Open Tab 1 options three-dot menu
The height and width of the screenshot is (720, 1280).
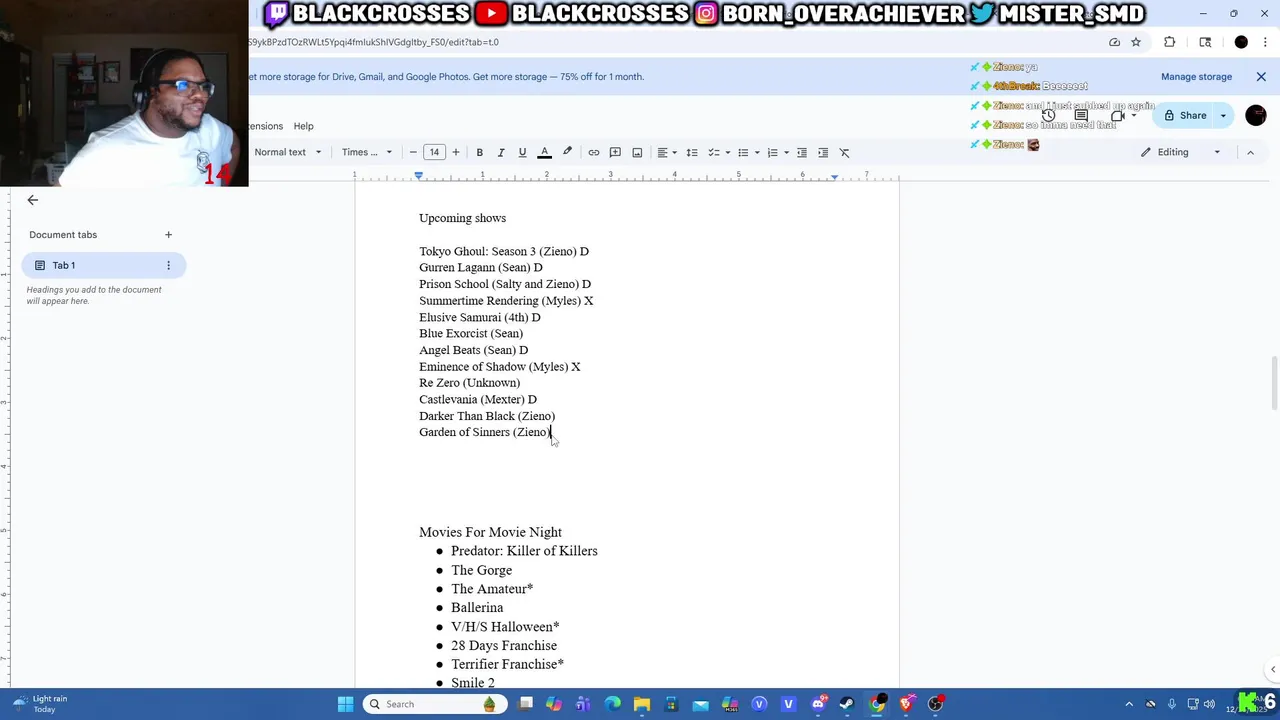(x=168, y=265)
